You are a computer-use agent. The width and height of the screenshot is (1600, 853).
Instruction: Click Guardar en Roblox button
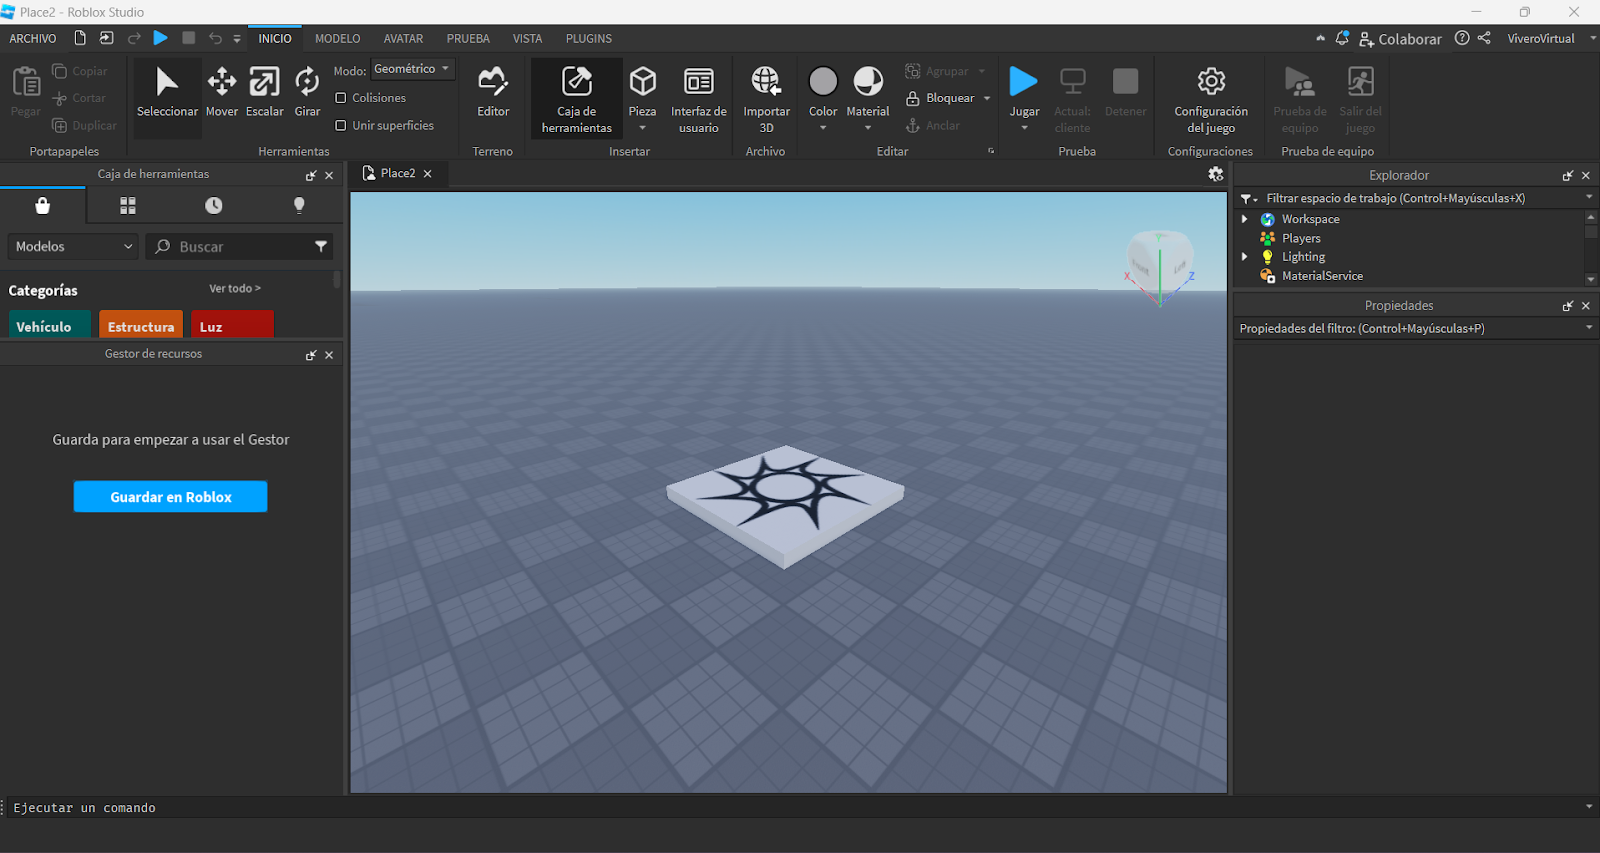170,497
